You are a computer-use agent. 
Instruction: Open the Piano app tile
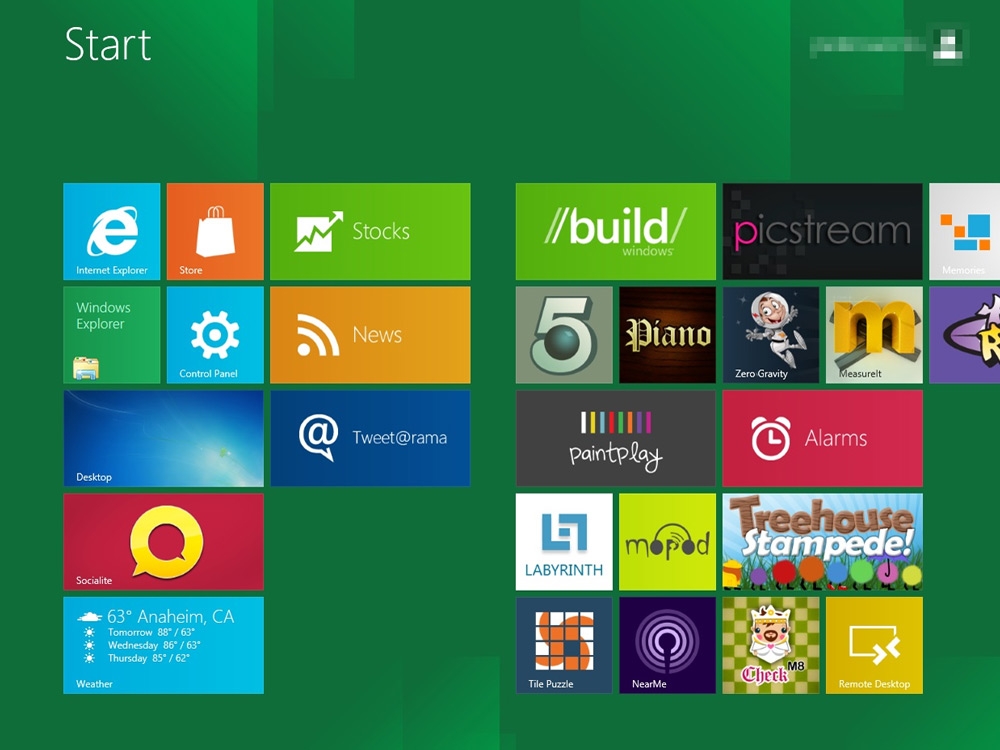[667, 335]
